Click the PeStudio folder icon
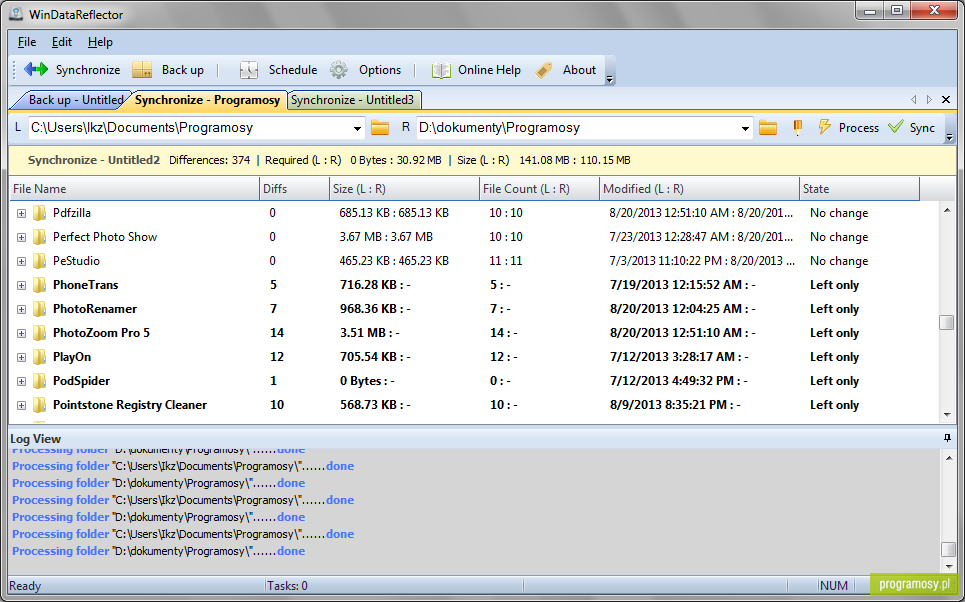965x602 pixels. tap(39, 261)
